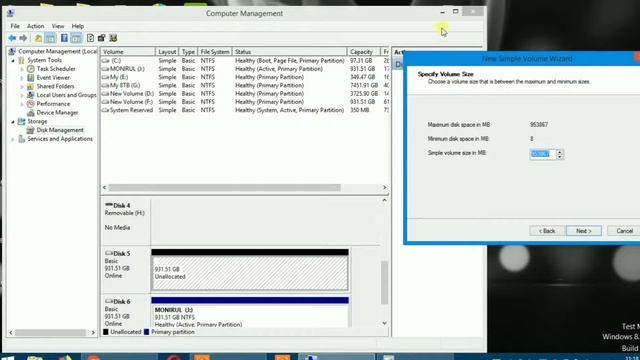Click the blue Back arrow in toolbar

tap(12, 38)
